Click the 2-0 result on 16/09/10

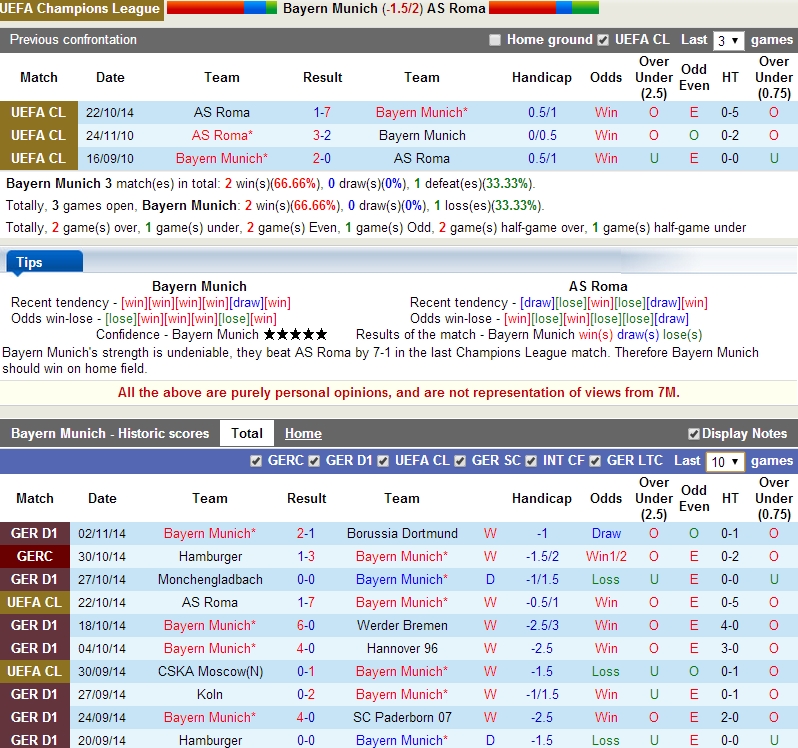(x=322, y=158)
